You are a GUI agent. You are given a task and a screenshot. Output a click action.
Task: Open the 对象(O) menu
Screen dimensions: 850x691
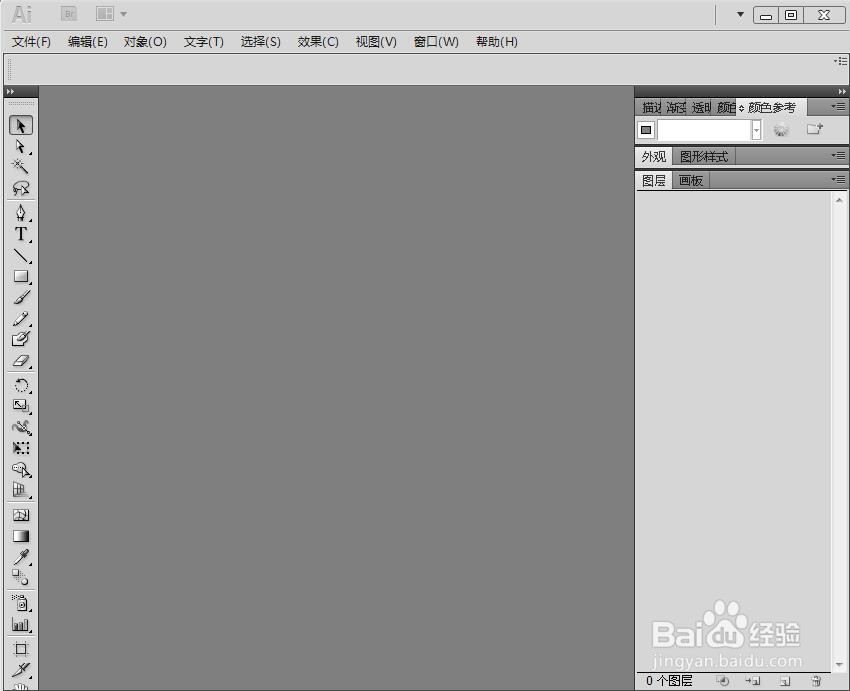point(145,42)
